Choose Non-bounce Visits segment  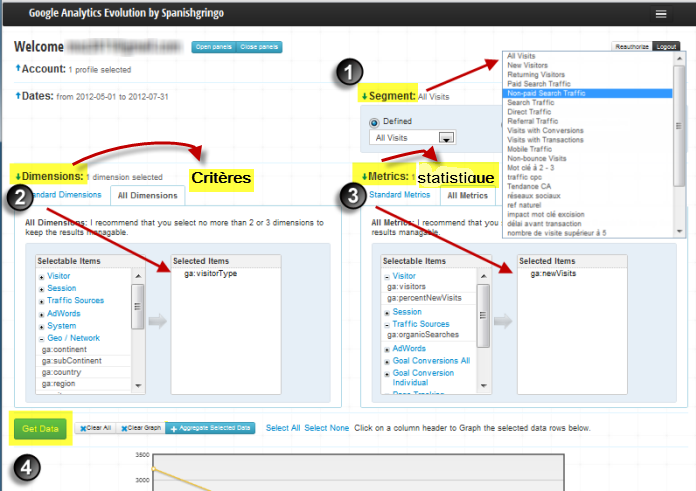pos(537,158)
